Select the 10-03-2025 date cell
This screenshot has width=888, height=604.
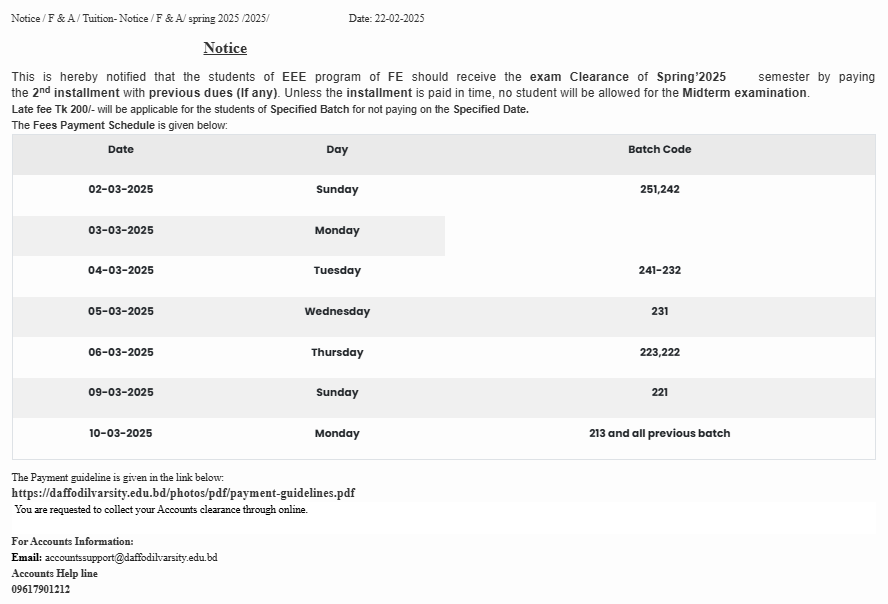tap(121, 433)
